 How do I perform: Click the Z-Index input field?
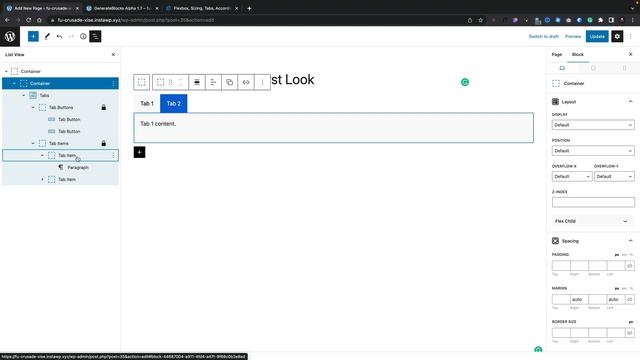tap(593, 202)
